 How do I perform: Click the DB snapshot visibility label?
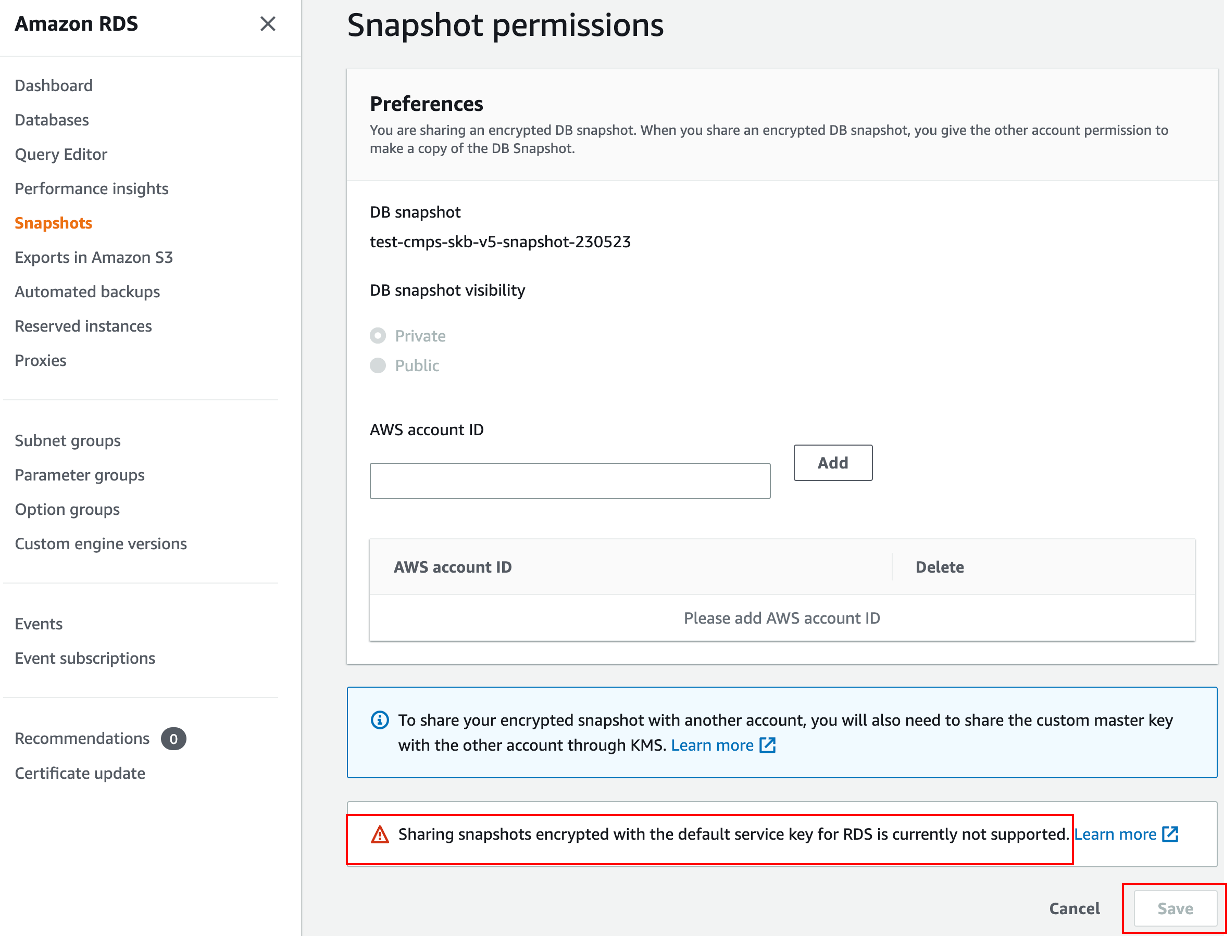[x=448, y=290]
